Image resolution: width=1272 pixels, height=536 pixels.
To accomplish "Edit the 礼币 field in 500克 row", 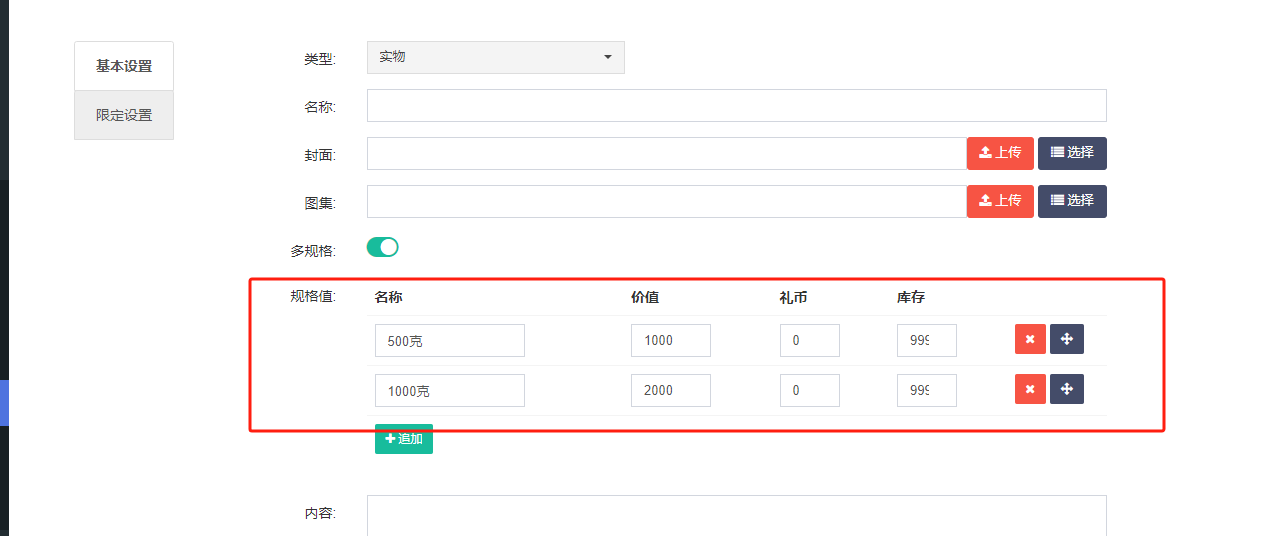I will pos(810,340).
